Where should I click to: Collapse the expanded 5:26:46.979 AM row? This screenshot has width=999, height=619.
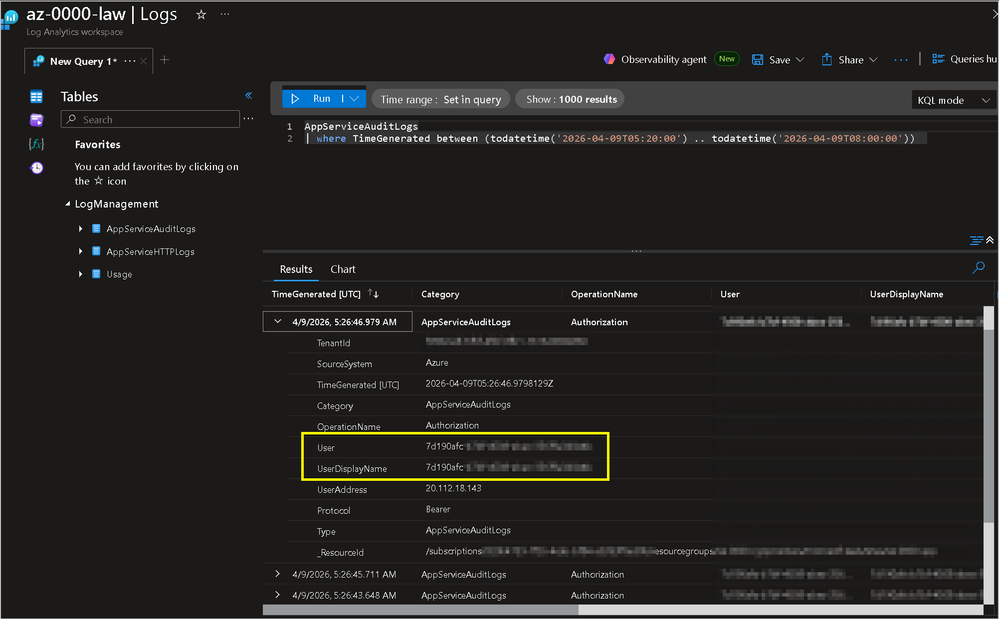277,322
